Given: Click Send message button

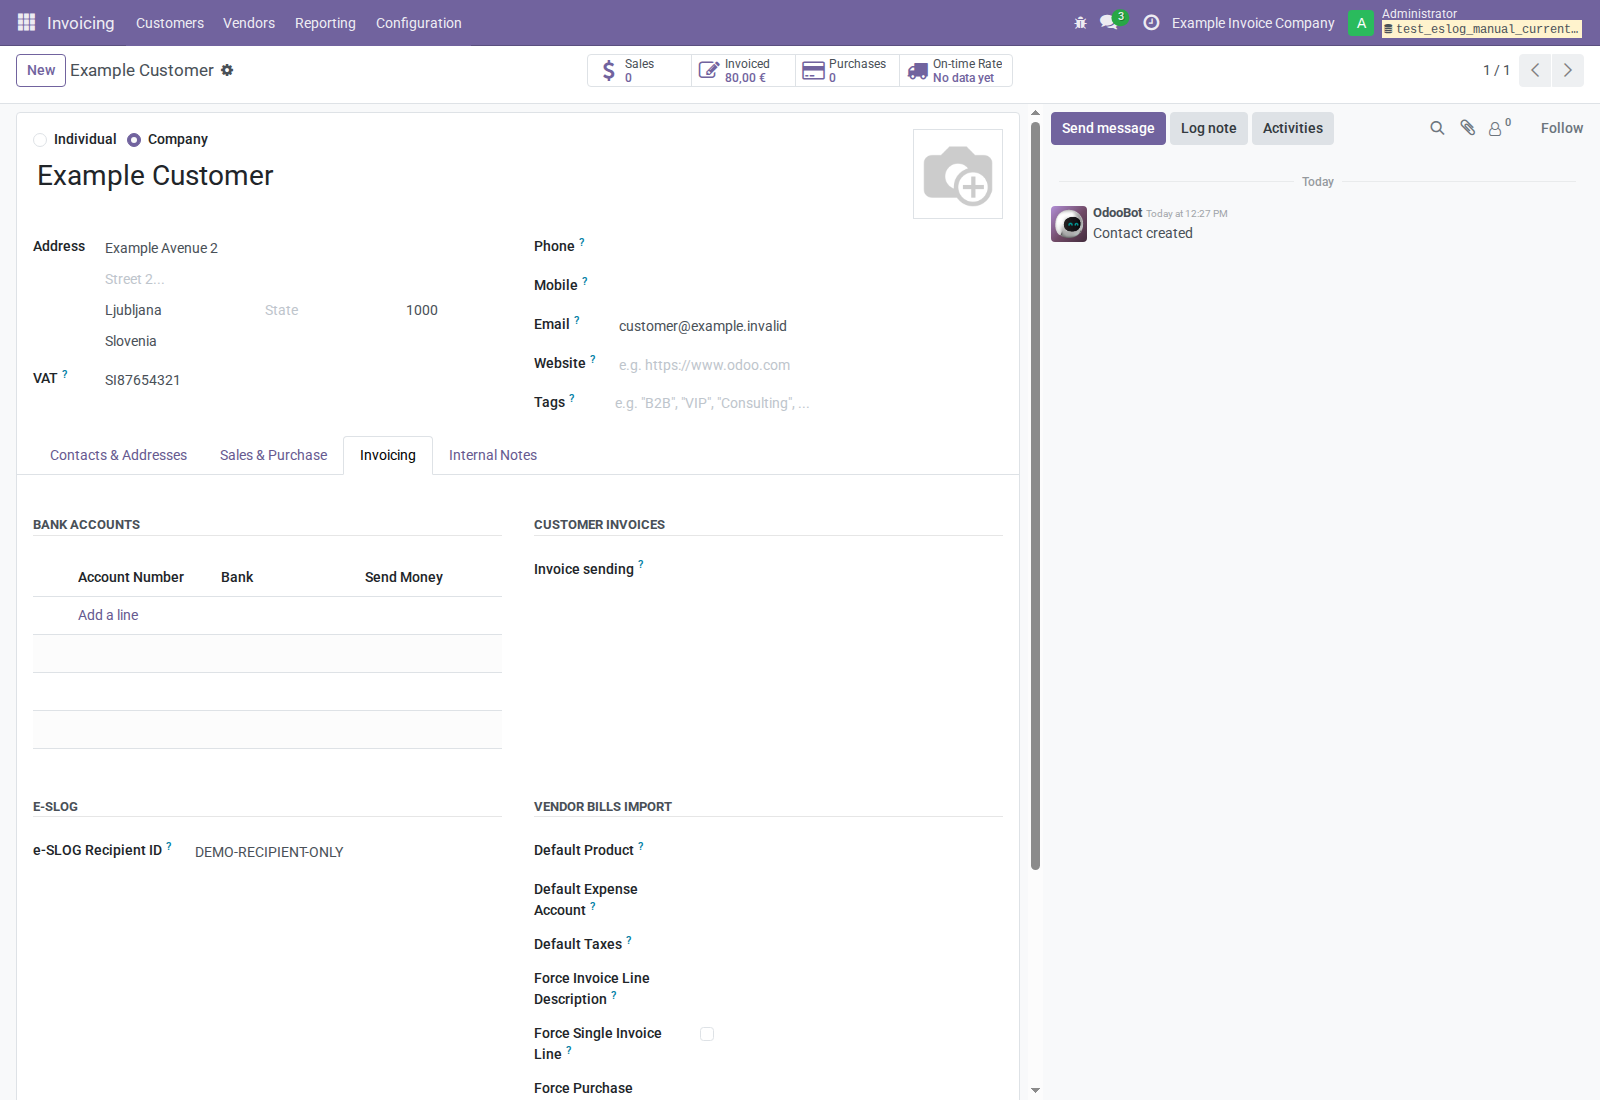Looking at the screenshot, I should point(1108,128).
